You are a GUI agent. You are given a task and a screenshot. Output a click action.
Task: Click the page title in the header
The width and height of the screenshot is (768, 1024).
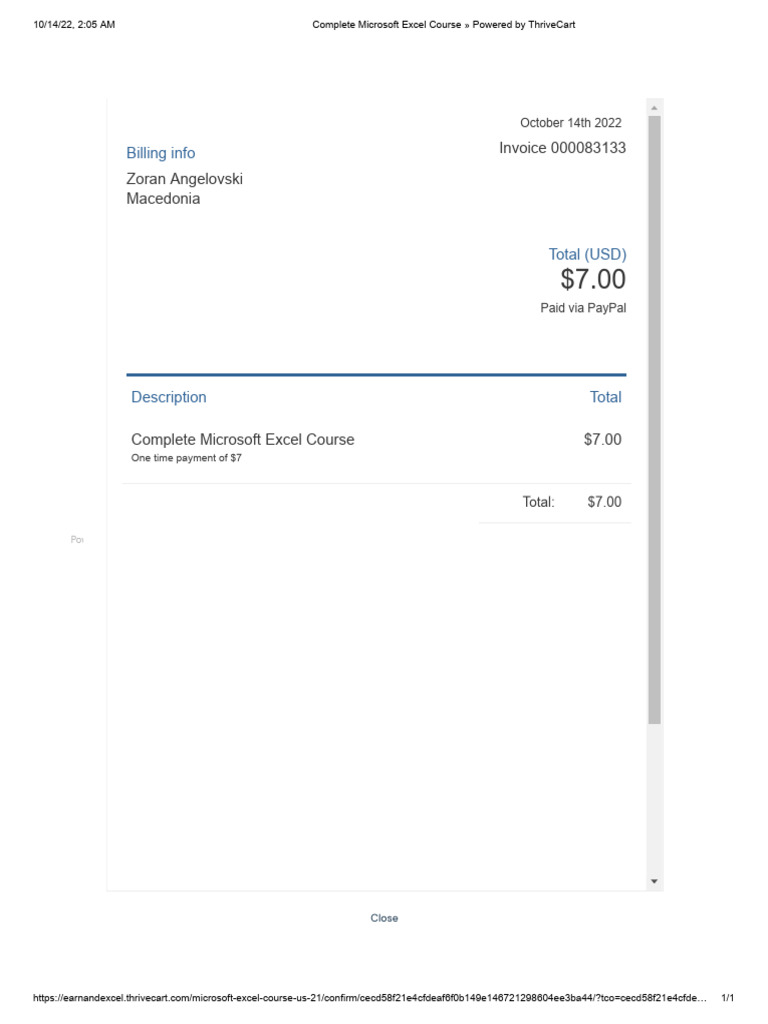[x=443, y=25]
